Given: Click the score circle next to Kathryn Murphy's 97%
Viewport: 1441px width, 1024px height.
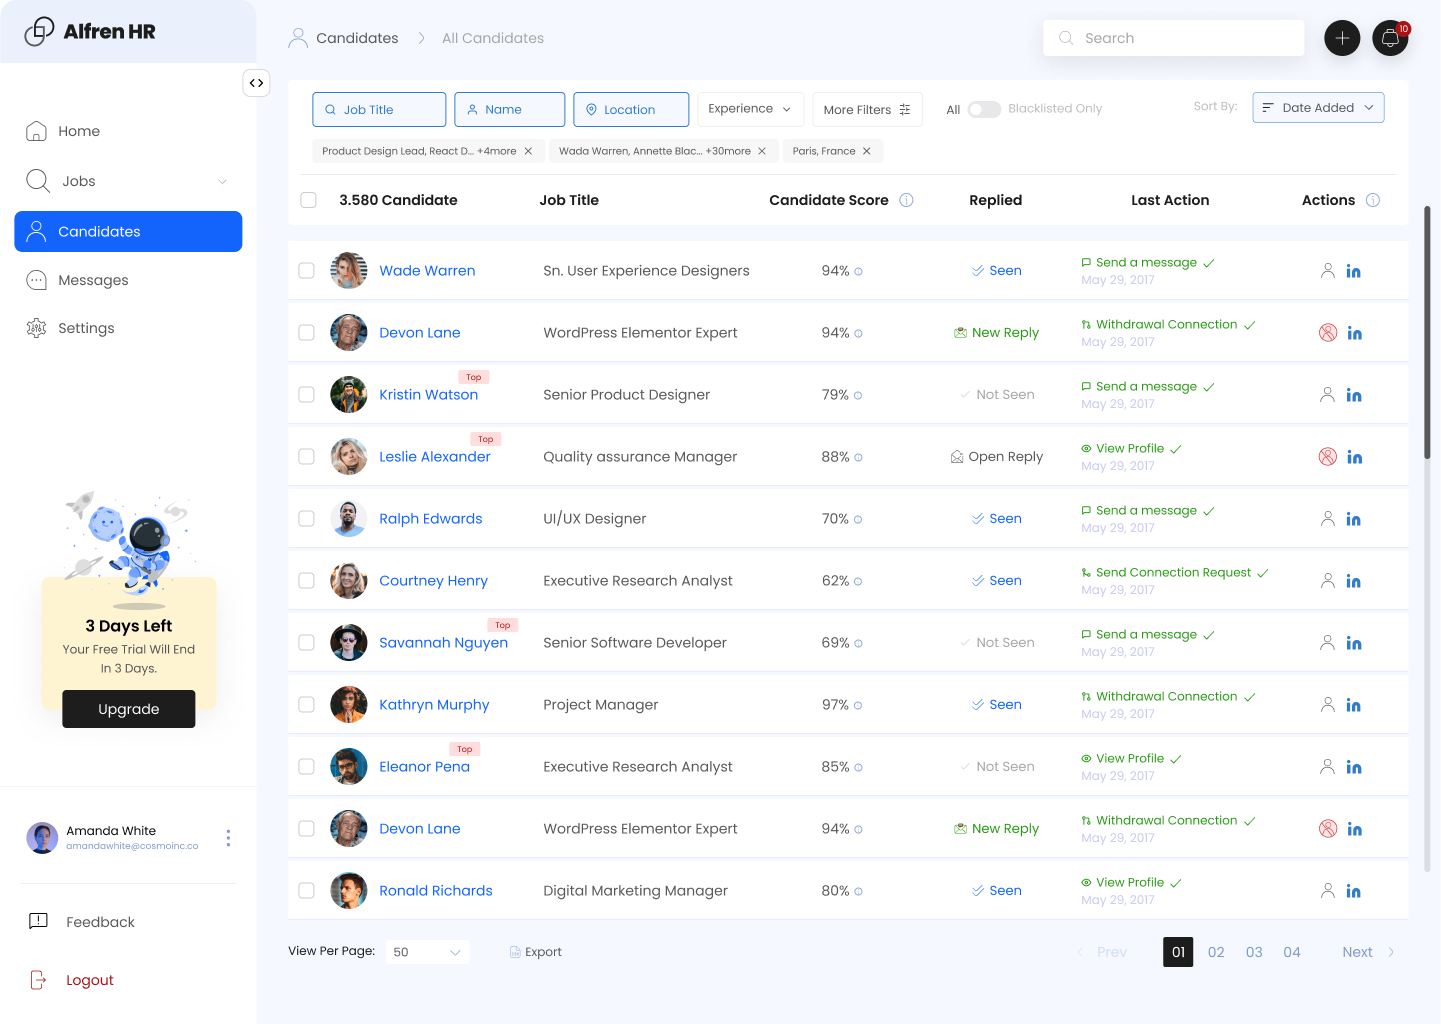Looking at the screenshot, I should (x=858, y=705).
